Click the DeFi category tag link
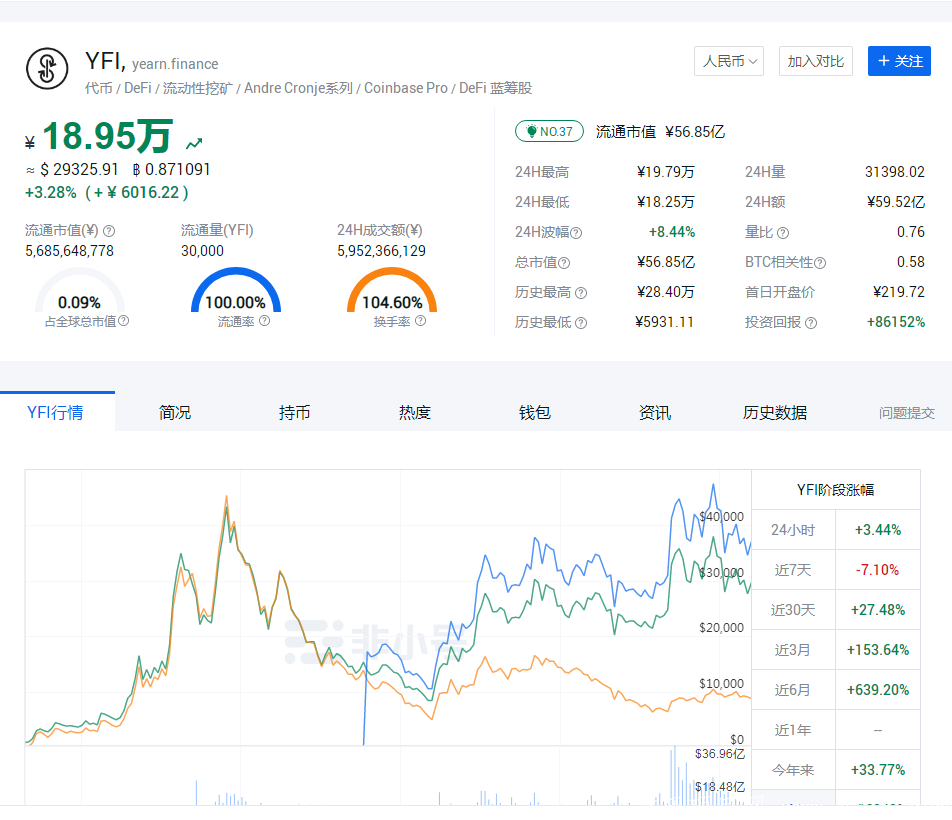Image resolution: width=952 pixels, height=820 pixels. [138, 88]
